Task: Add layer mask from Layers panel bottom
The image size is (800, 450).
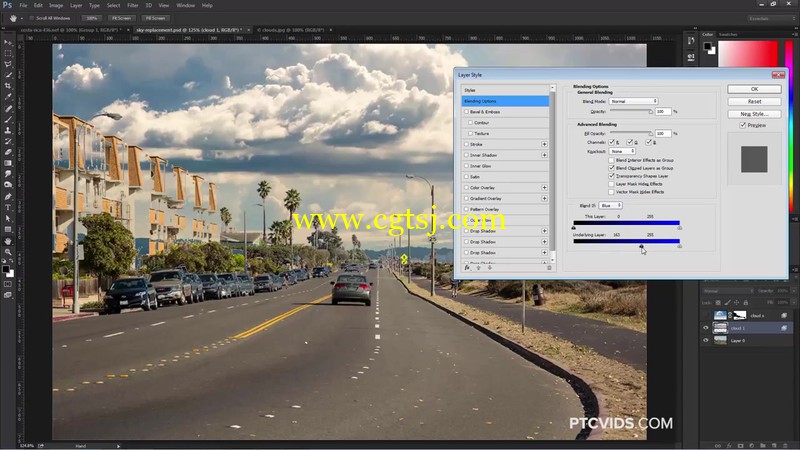Action: (x=740, y=445)
